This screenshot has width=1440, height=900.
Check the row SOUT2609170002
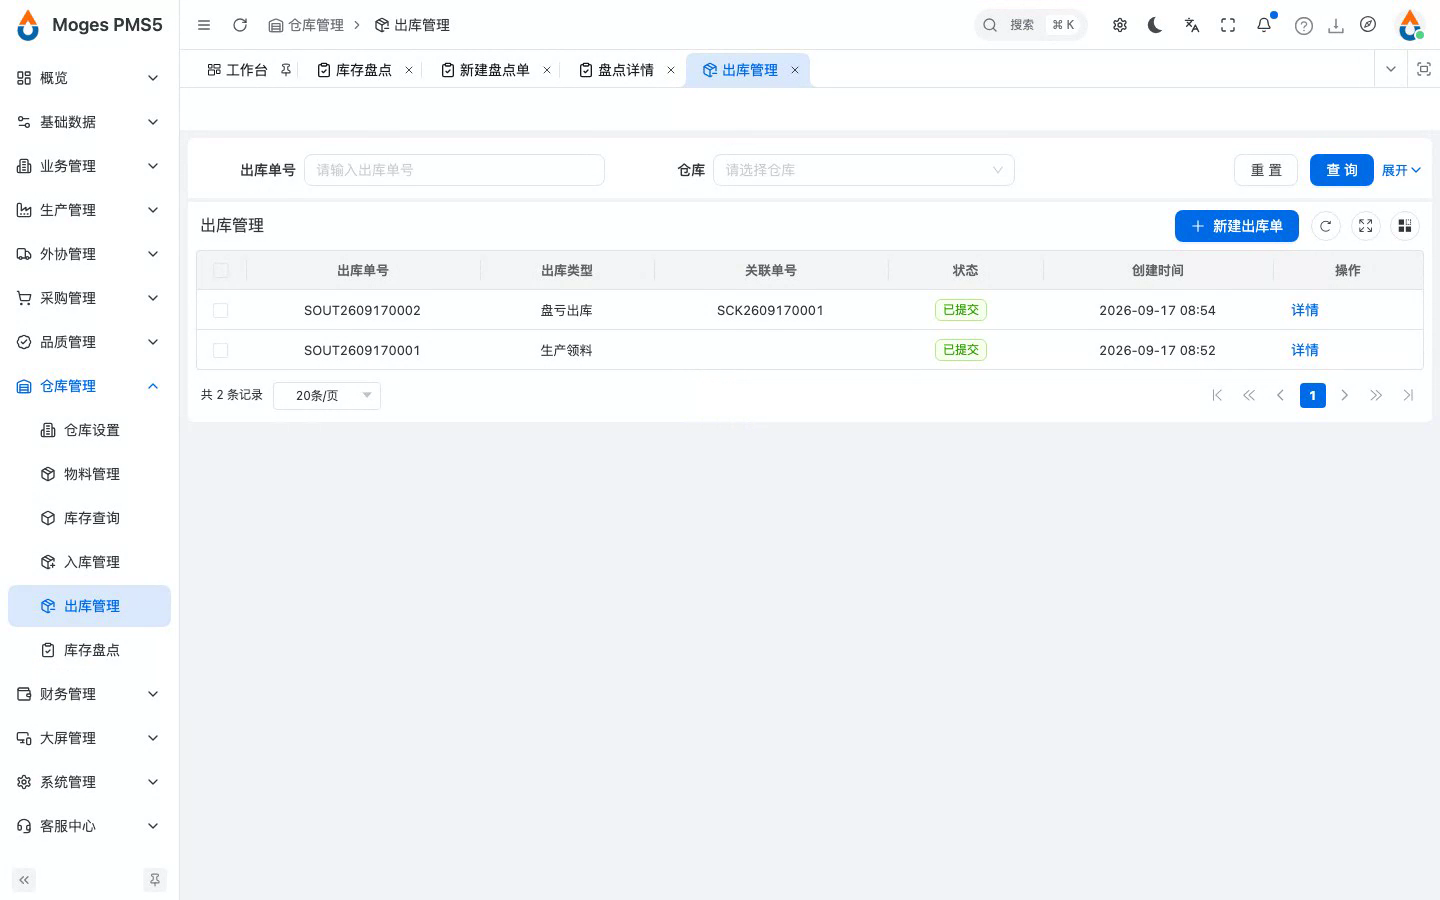click(x=221, y=310)
